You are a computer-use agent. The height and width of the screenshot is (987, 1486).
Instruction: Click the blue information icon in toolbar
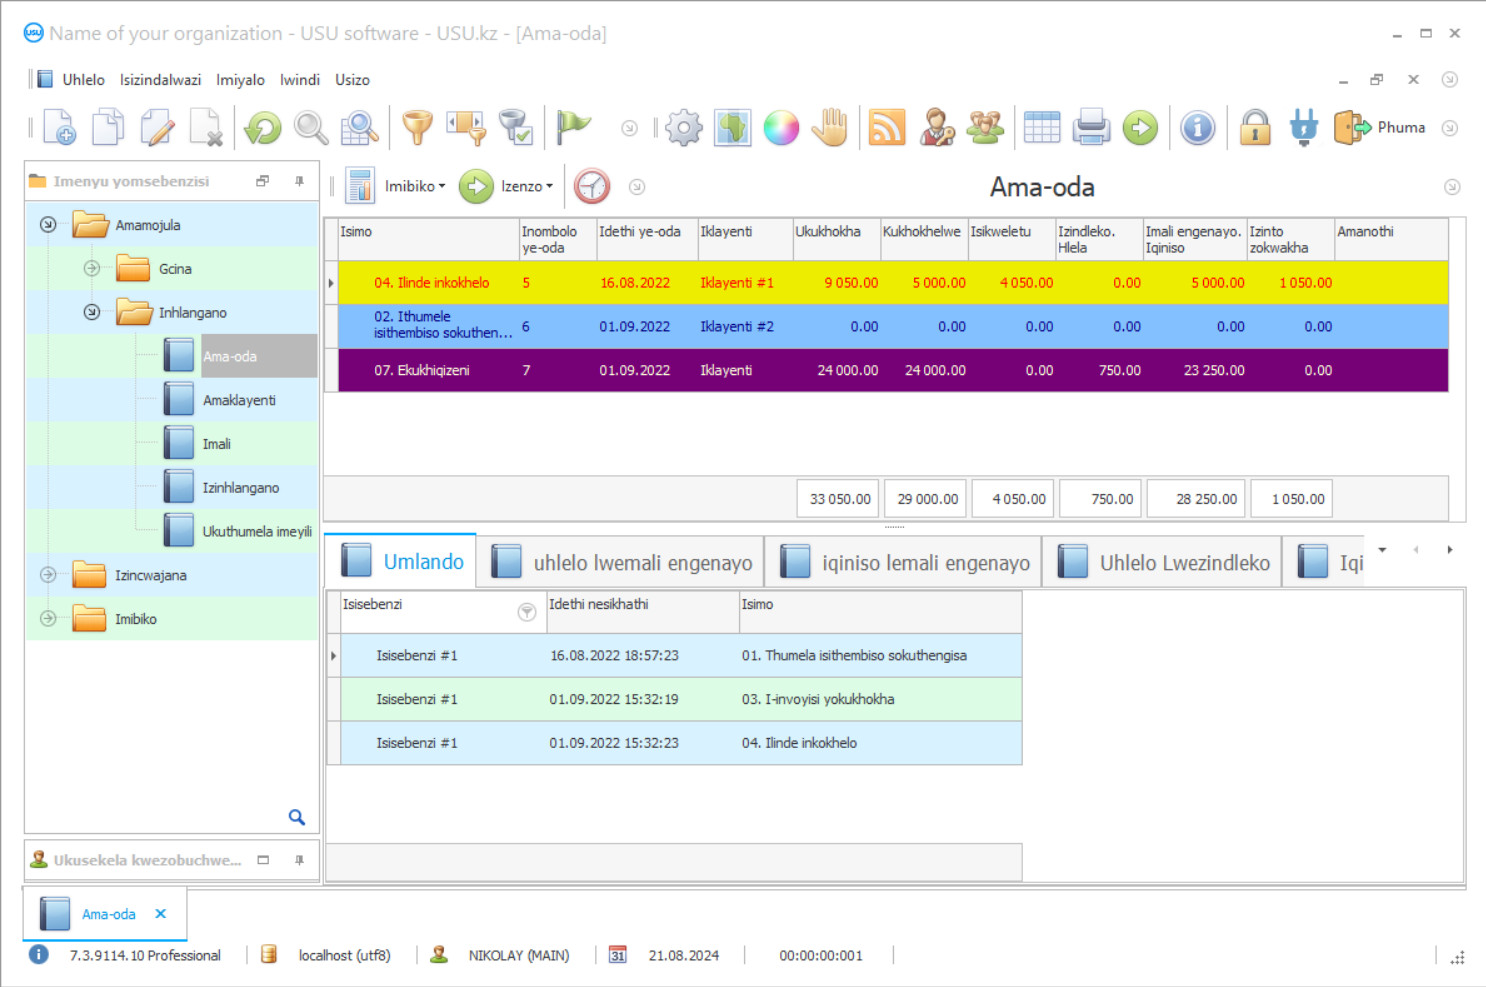(1197, 128)
